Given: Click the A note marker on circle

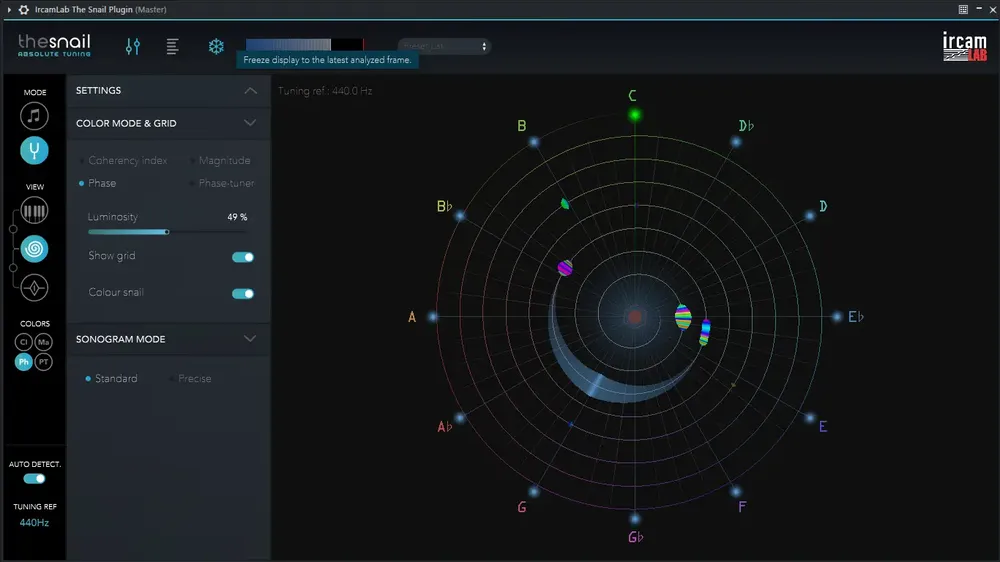Looking at the screenshot, I should click(x=433, y=316).
